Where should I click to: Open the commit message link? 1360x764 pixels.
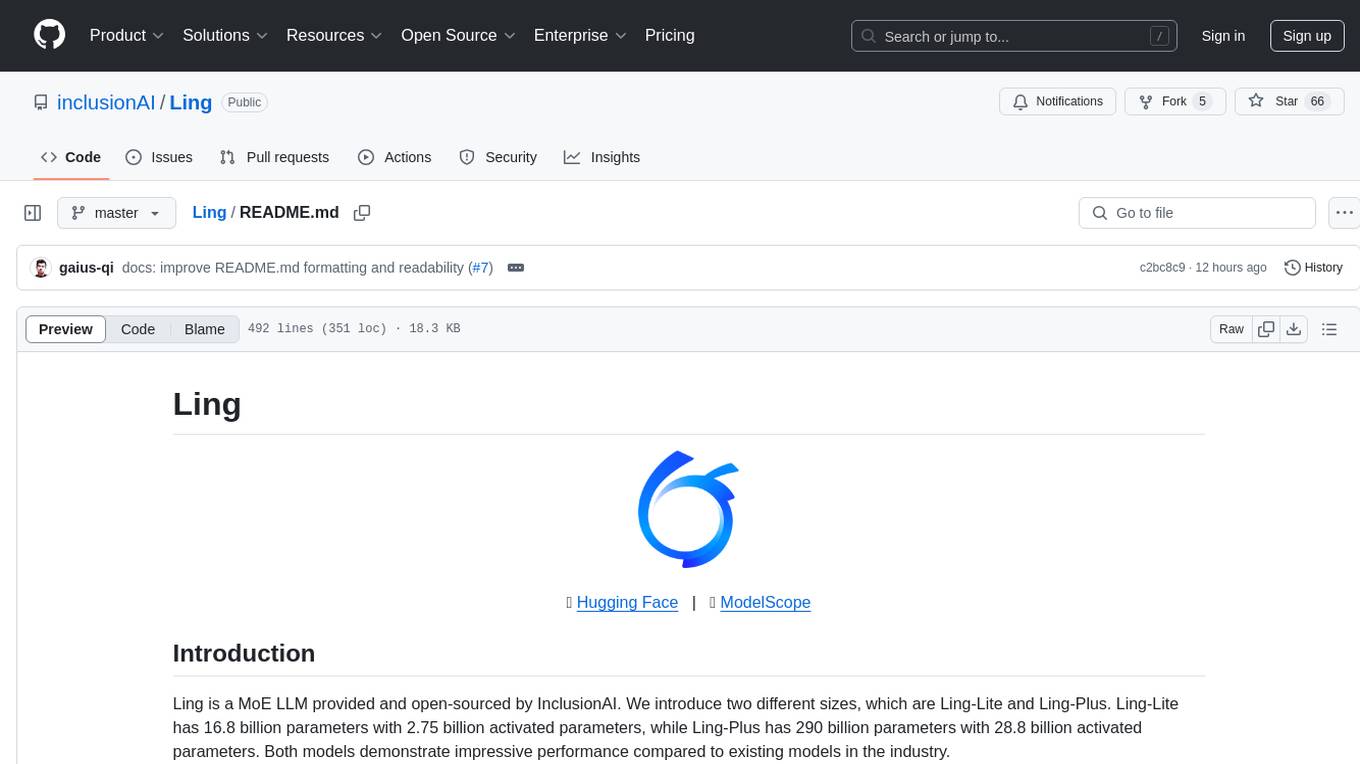[293, 267]
